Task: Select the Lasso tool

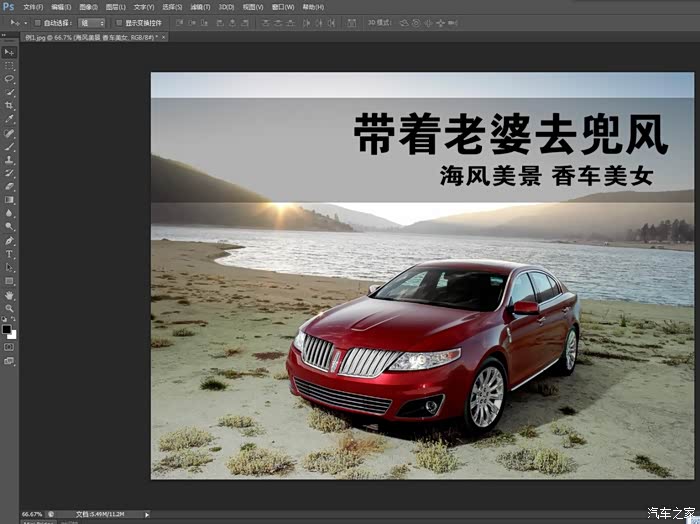Action: tap(9, 79)
